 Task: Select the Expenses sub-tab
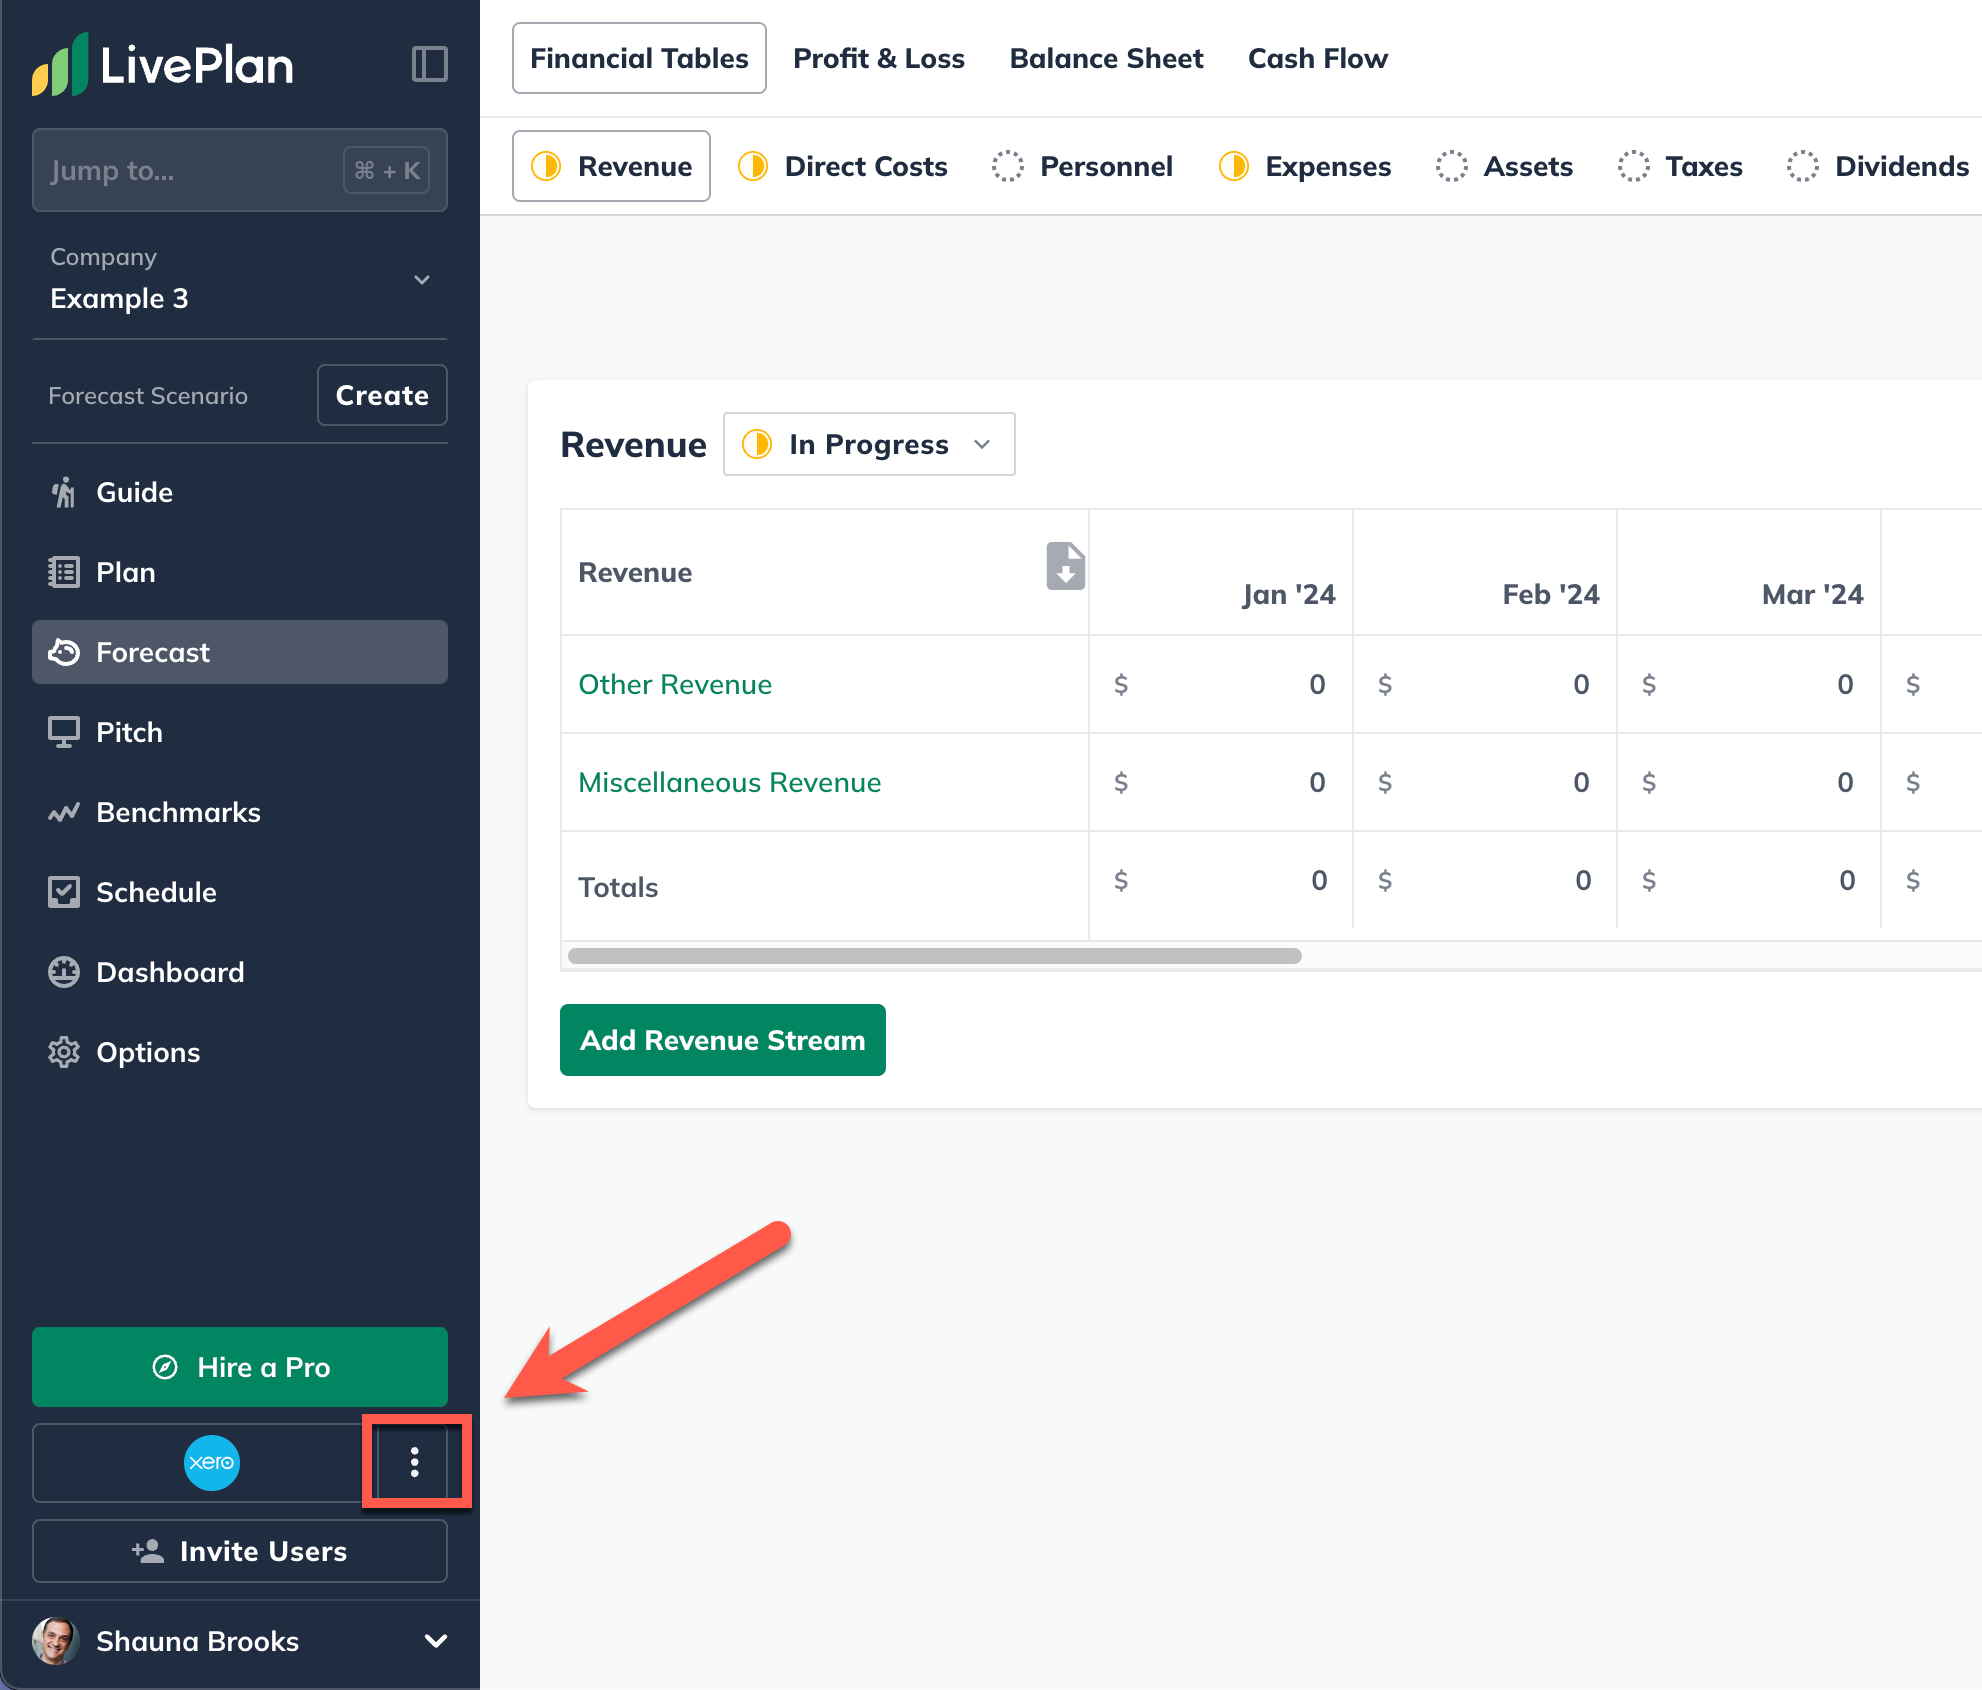coord(1305,166)
